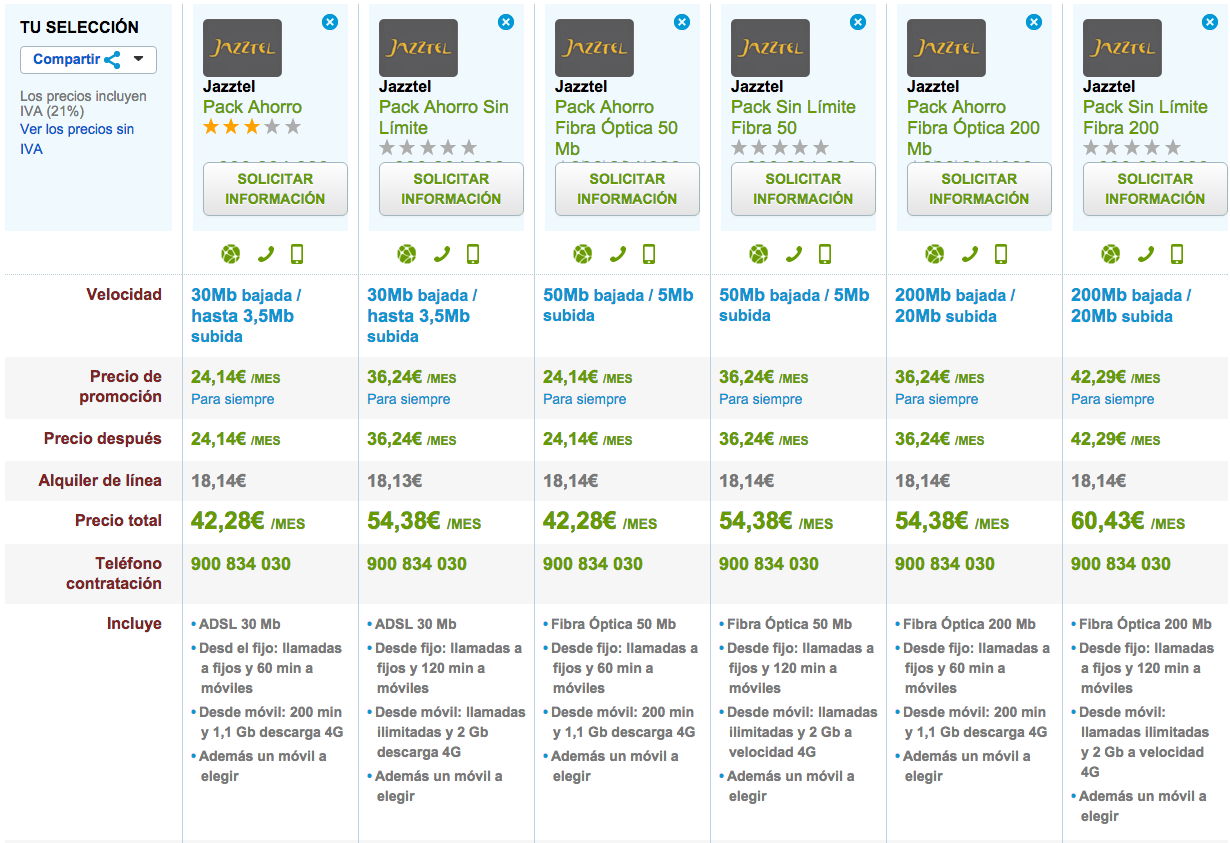Close the Pack Ahorro Fibra Óptica 50 Mb column
This screenshot has width=1230, height=843.
682,21
